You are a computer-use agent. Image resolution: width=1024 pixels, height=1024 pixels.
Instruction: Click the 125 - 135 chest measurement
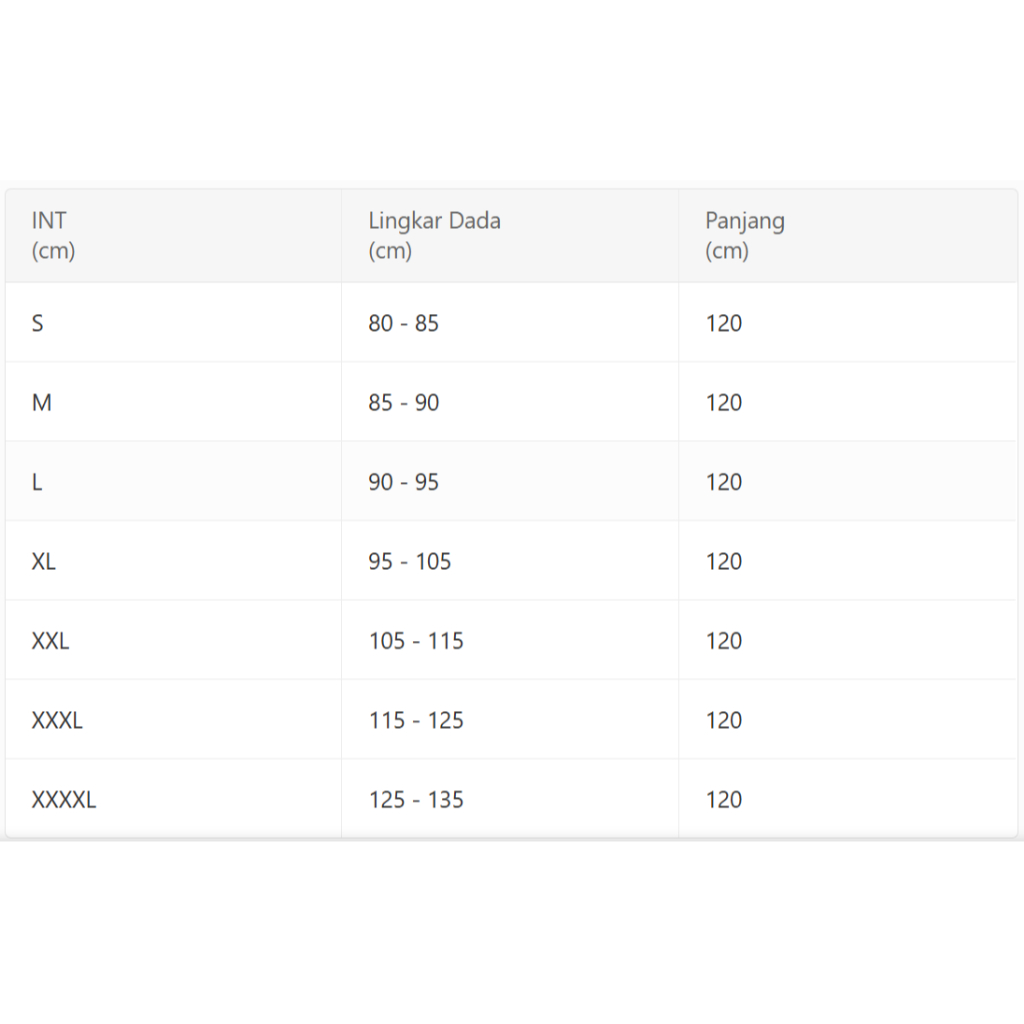[x=416, y=799]
